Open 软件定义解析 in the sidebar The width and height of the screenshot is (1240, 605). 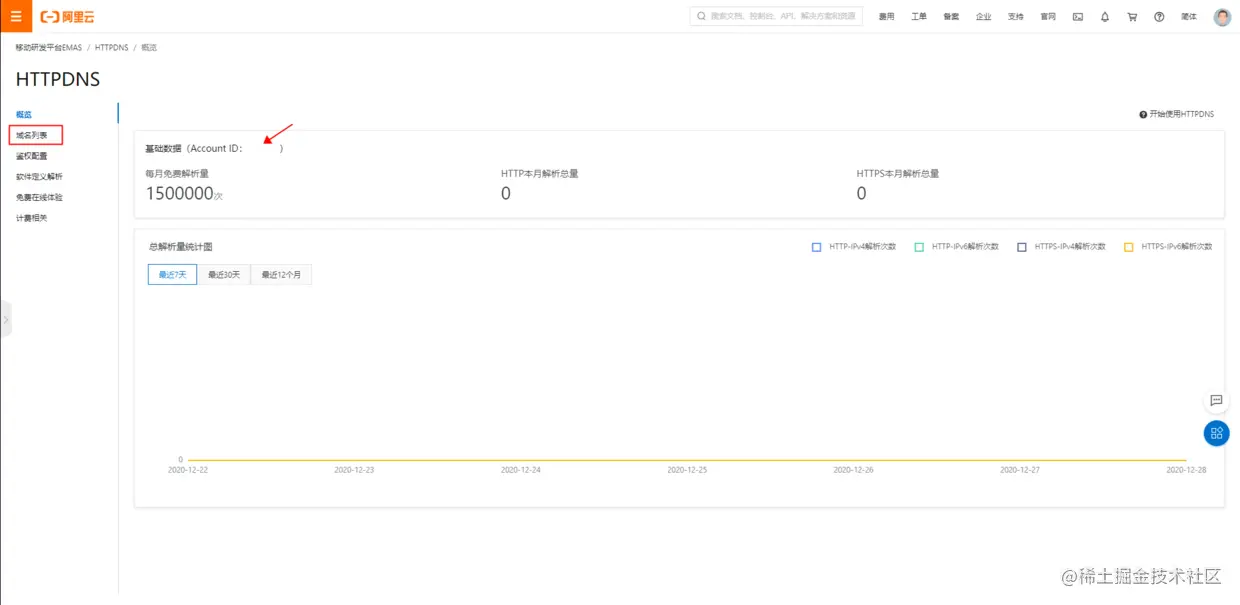pos(39,176)
